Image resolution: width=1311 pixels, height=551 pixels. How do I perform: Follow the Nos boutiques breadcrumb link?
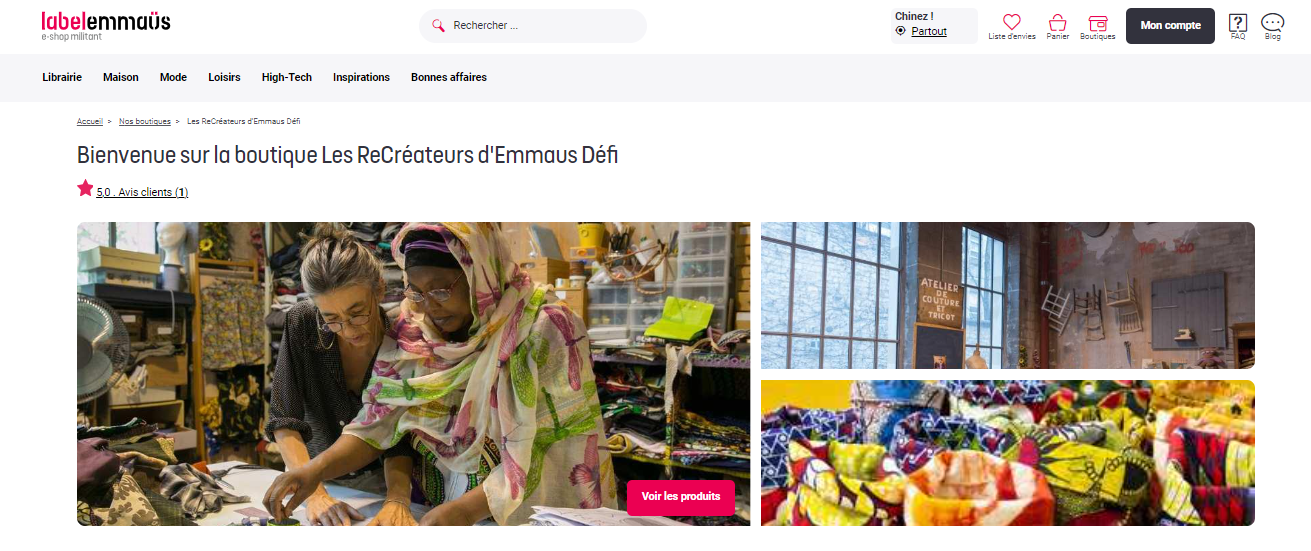[145, 121]
